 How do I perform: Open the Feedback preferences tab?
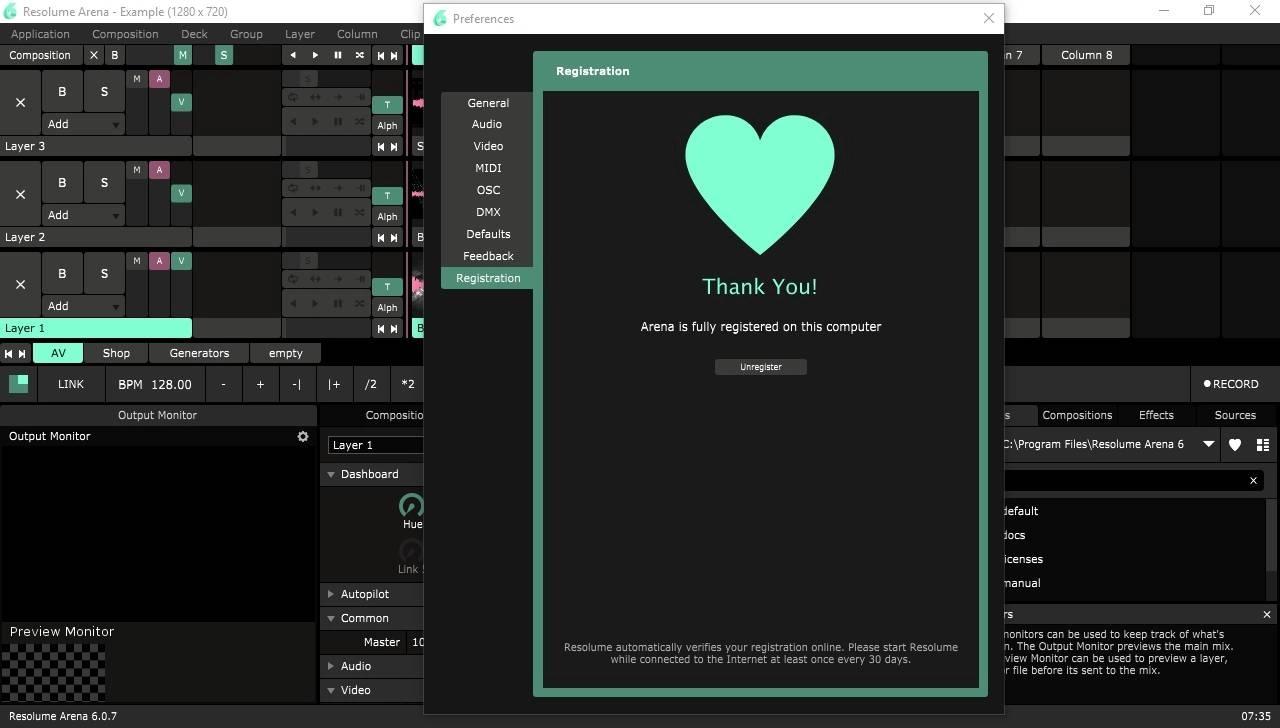(487, 256)
